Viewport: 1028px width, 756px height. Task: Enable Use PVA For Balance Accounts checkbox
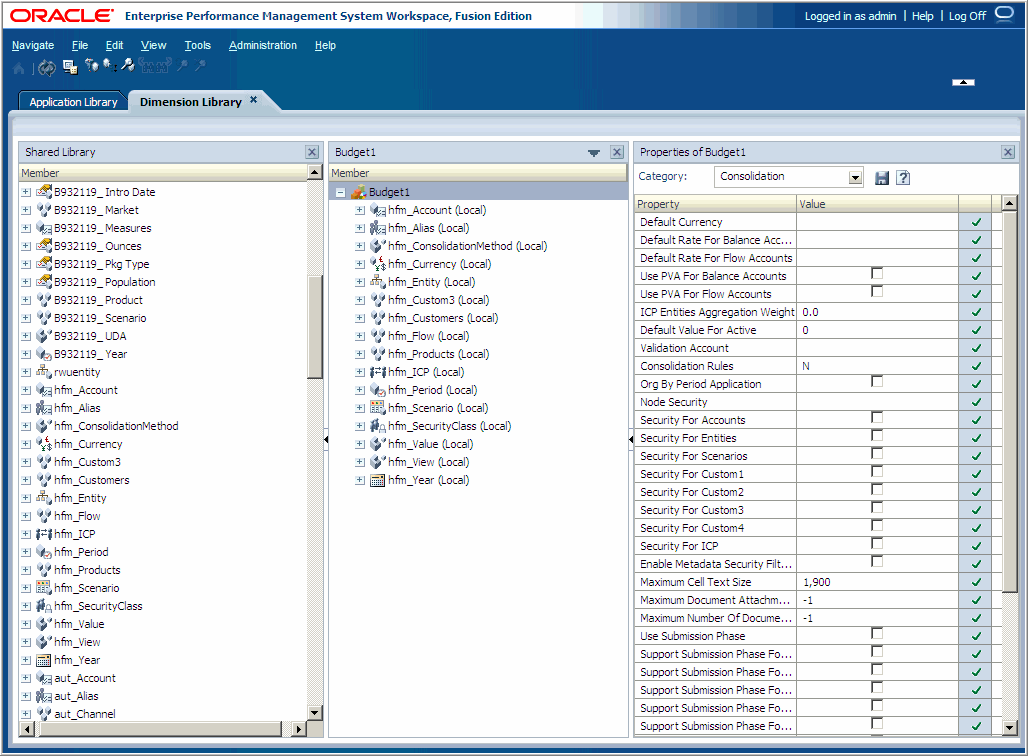click(x=877, y=273)
